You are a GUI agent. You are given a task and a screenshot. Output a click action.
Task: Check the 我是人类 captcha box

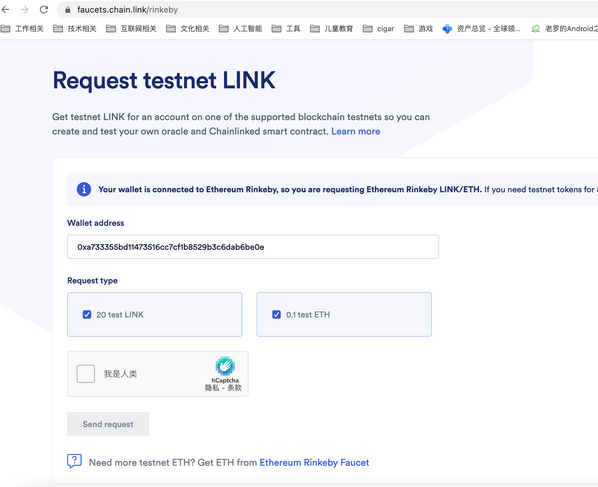point(86,374)
